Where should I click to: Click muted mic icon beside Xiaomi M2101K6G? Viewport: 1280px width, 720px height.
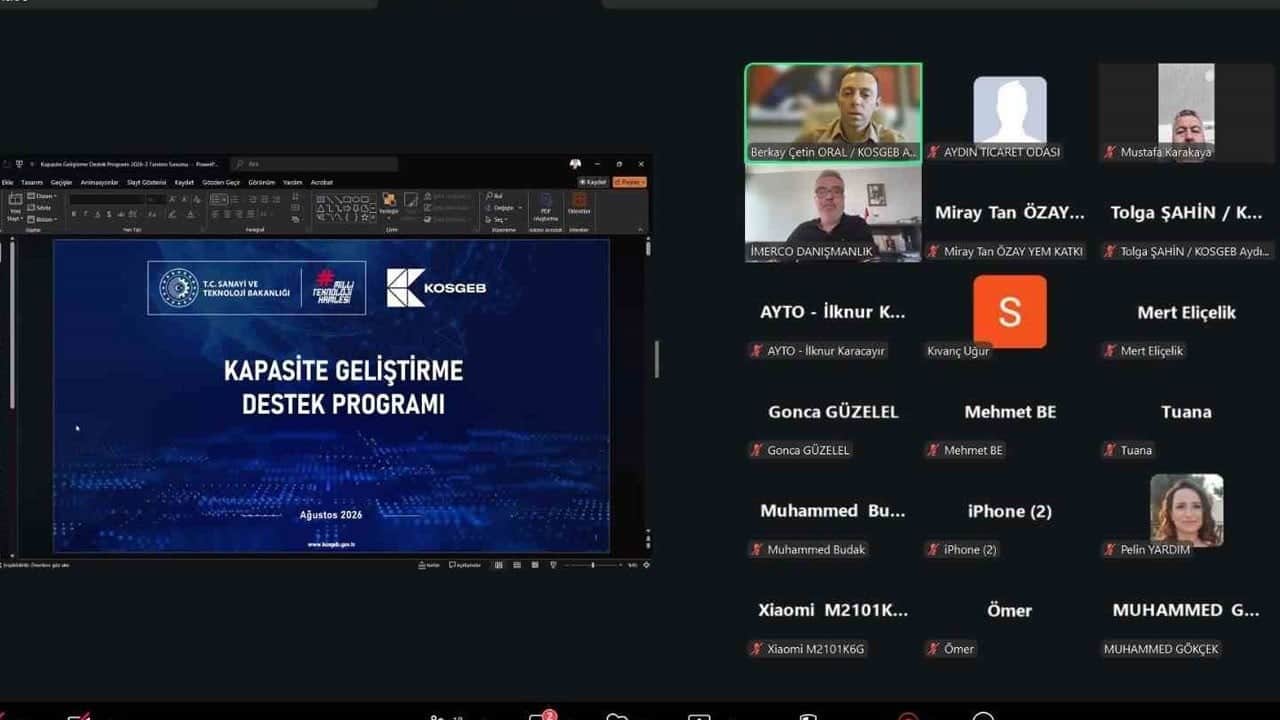coord(757,649)
